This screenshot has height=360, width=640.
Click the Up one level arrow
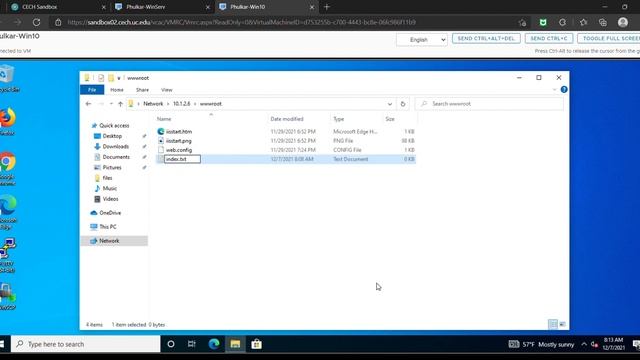pos(120,104)
